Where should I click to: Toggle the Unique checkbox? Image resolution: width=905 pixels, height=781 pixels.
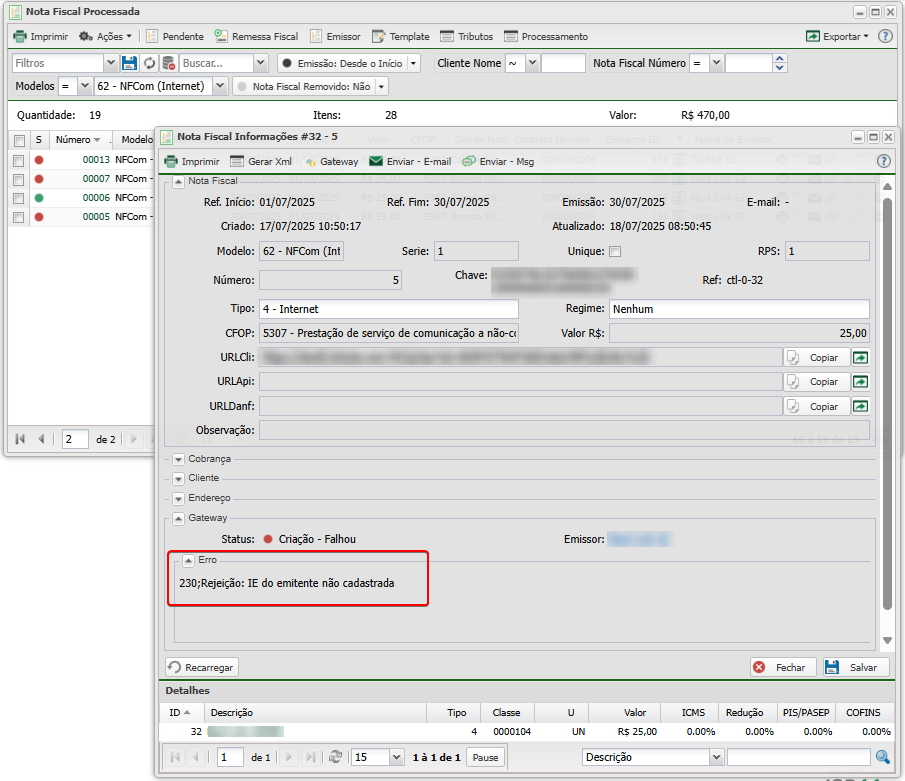pyautogui.click(x=615, y=251)
